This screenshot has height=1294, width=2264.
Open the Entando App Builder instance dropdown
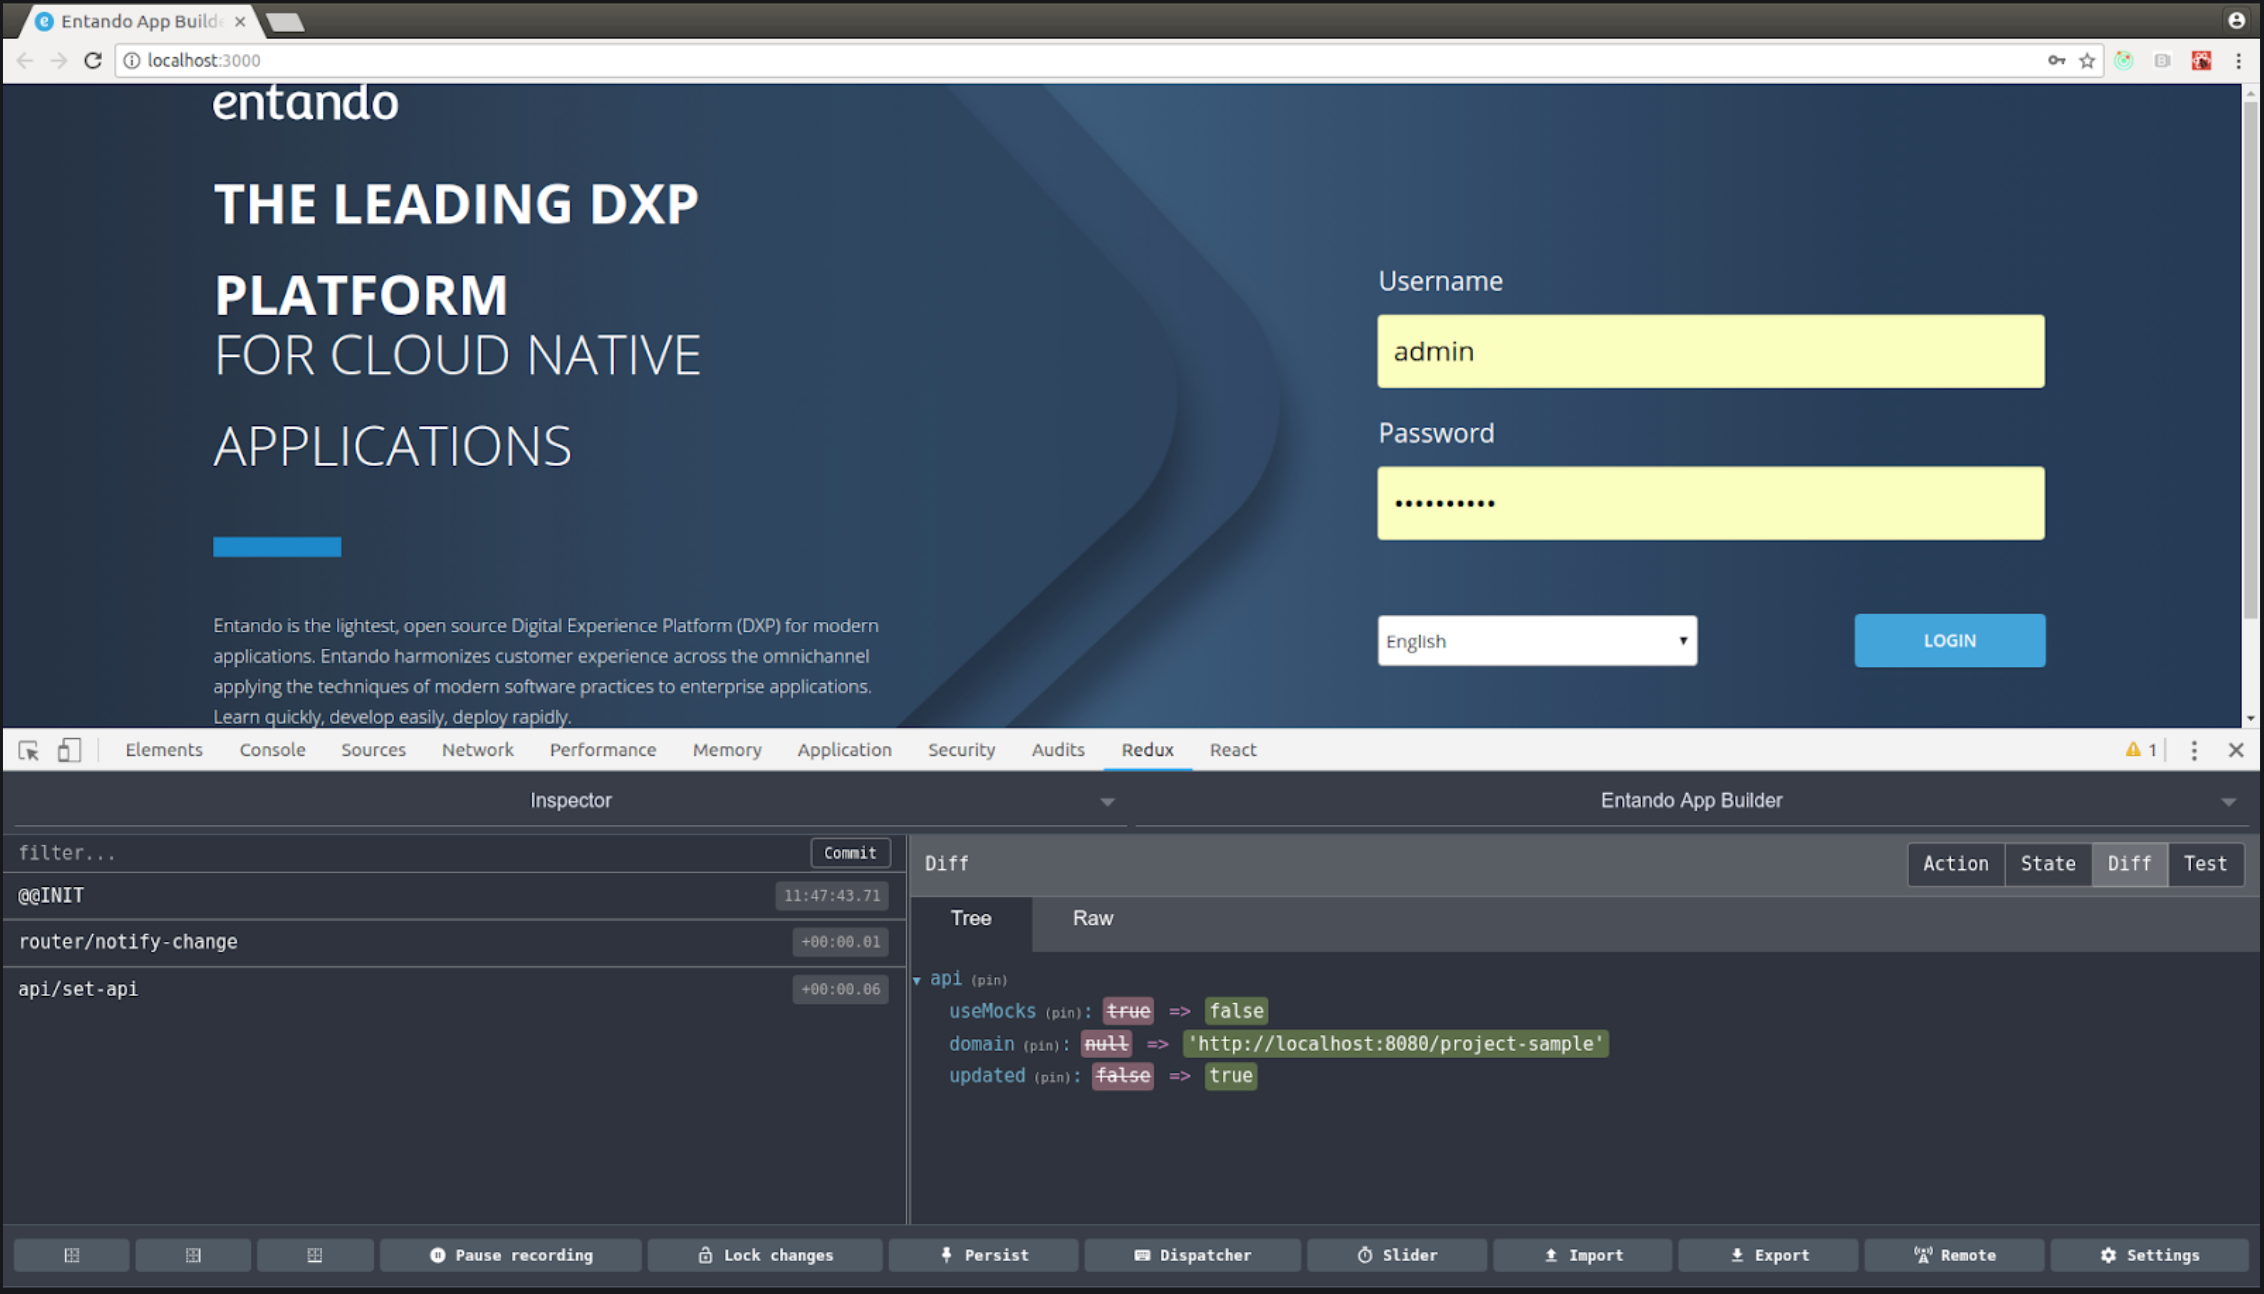coord(1691,801)
